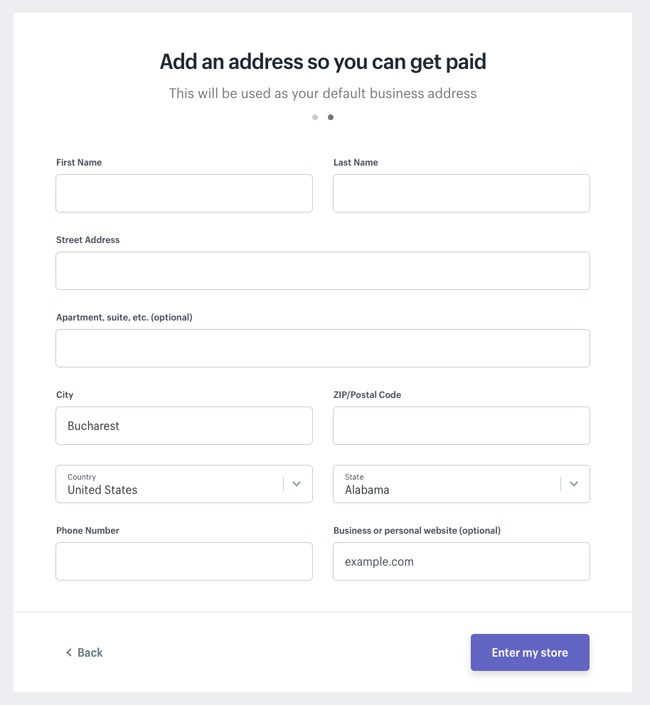The width and height of the screenshot is (650, 705).
Task: Click the Phone Number input field
Action: coord(184,561)
